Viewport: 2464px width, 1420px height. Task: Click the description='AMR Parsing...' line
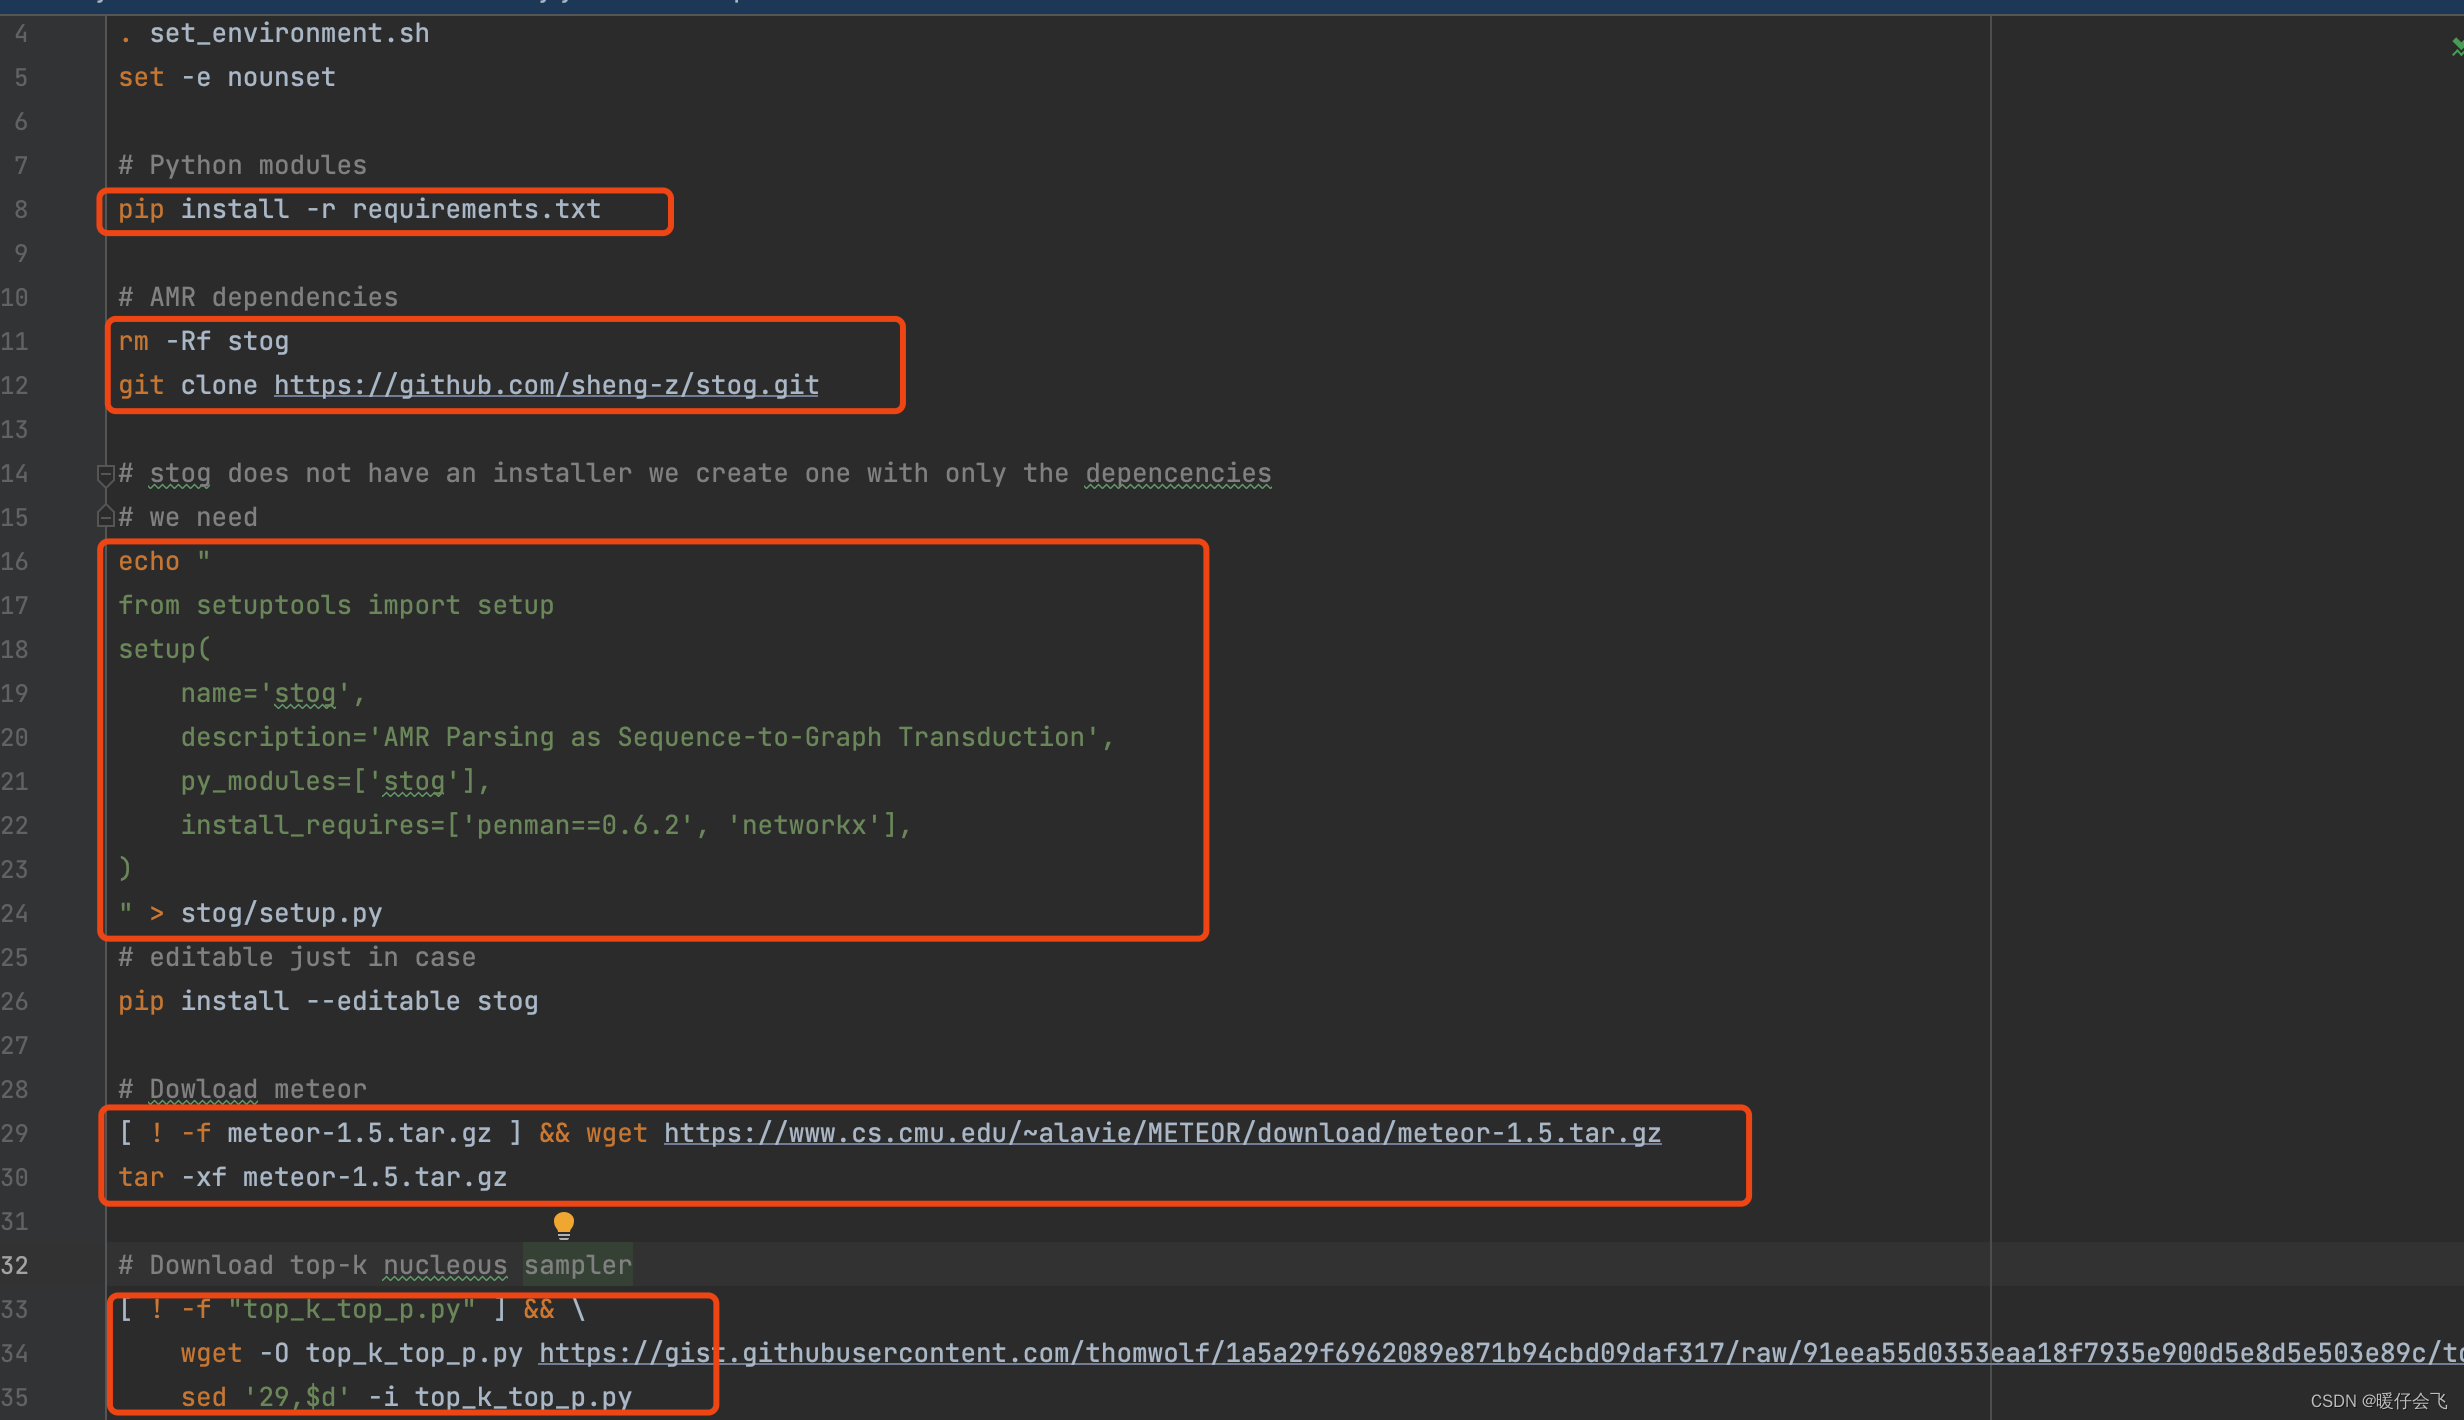pyautogui.click(x=647, y=737)
